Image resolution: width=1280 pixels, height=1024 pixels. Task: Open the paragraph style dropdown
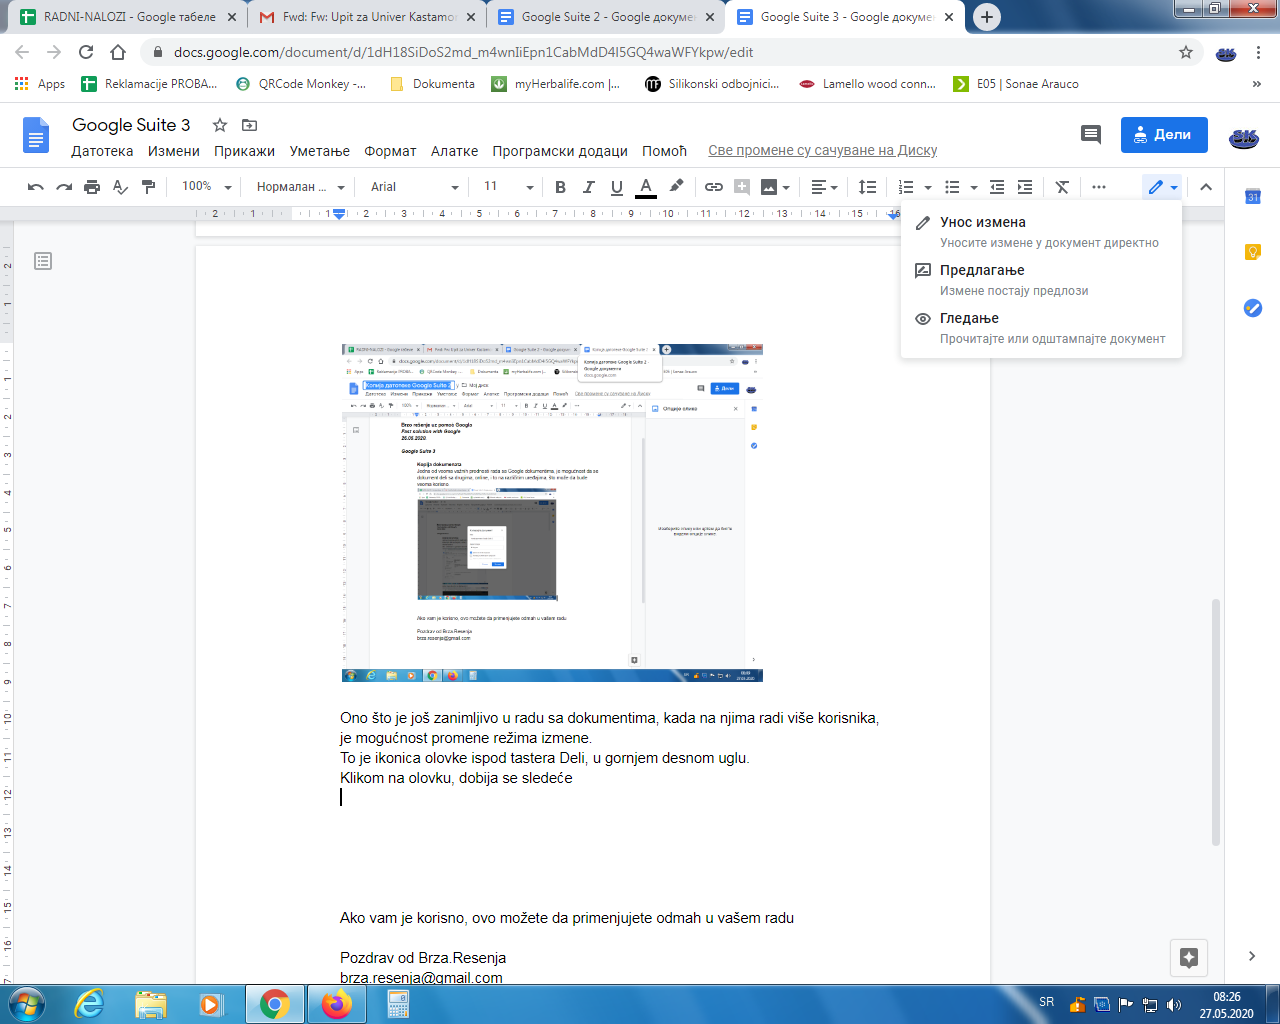click(300, 187)
